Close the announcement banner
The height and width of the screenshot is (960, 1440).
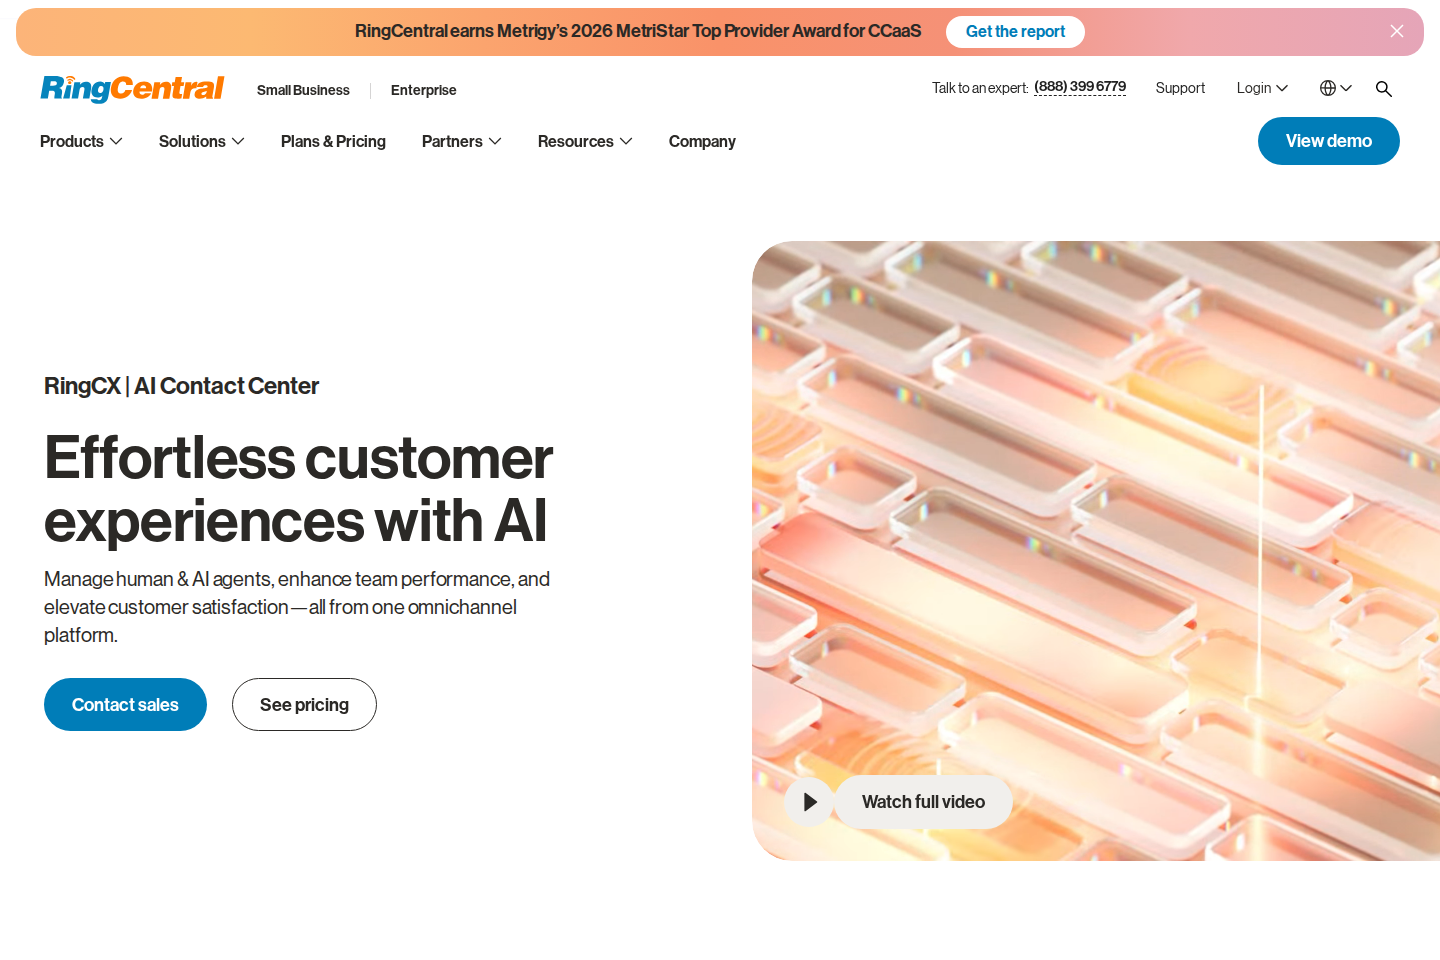pos(1397,31)
